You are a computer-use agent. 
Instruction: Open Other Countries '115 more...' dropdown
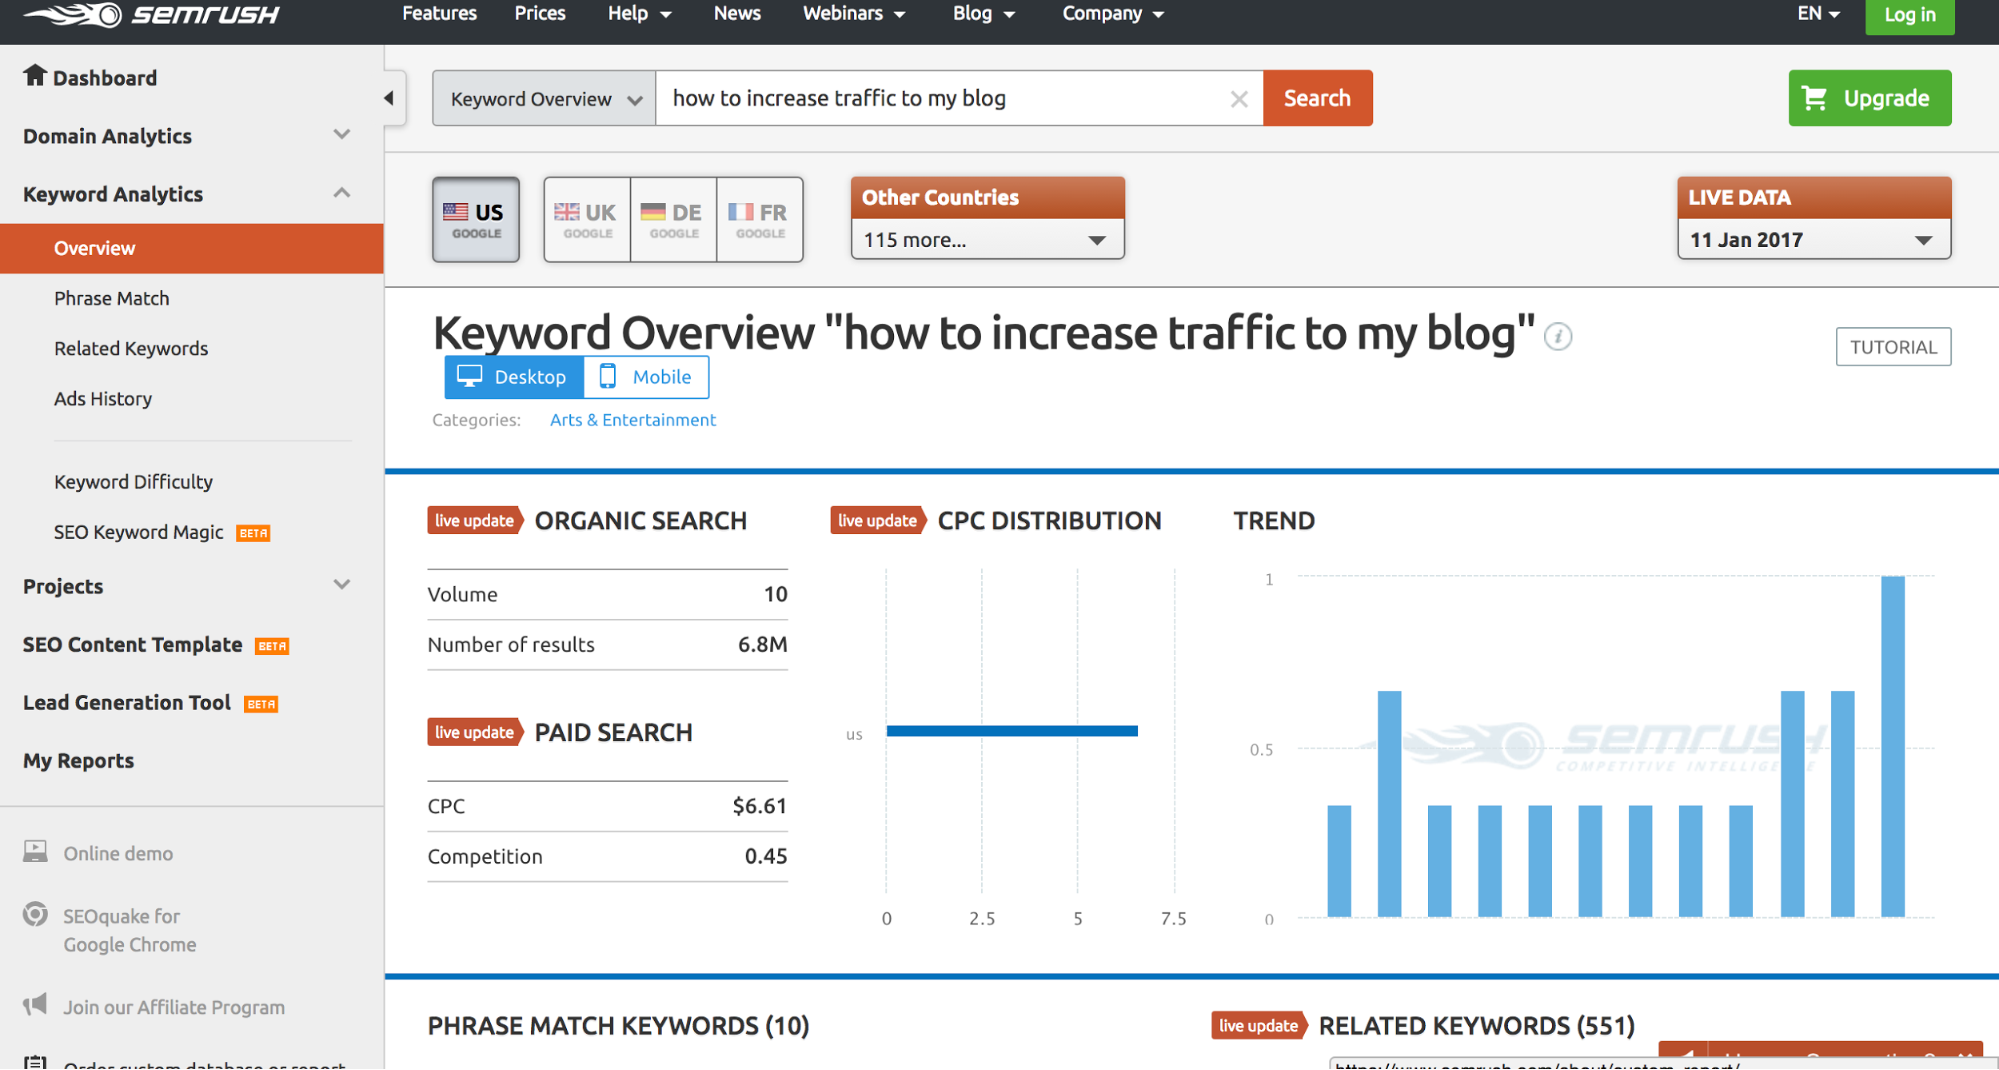tap(987, 240)
